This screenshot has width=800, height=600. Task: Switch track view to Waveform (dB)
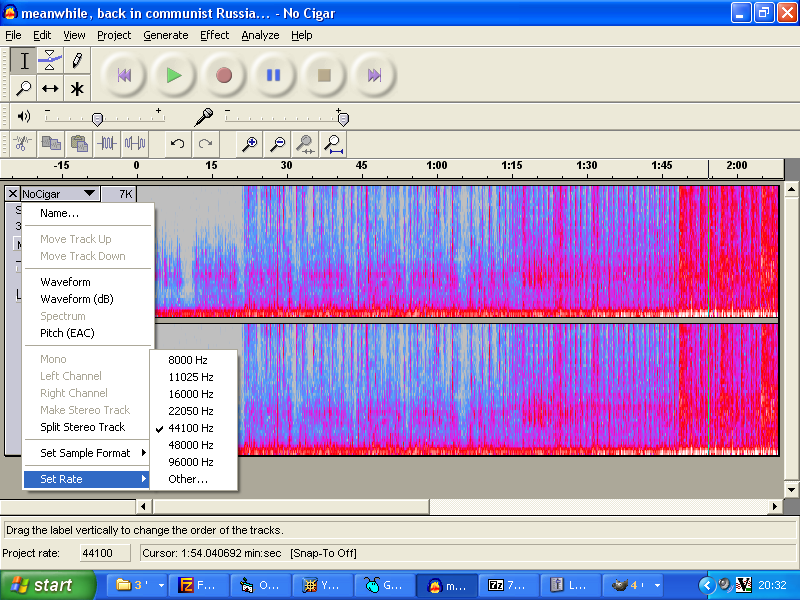[76, 299]
